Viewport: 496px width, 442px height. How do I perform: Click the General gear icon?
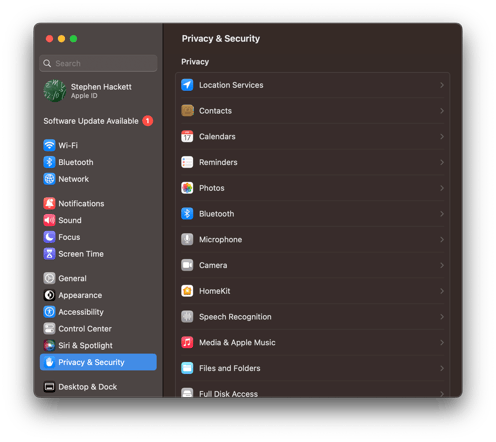[49, 278]
